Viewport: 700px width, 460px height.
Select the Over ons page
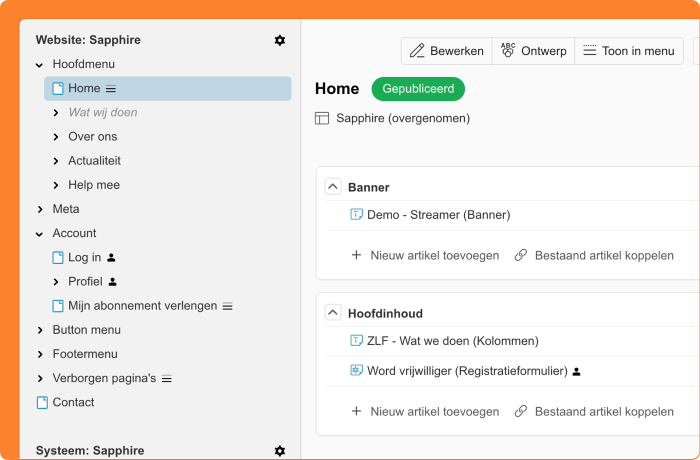coord(92,137)
